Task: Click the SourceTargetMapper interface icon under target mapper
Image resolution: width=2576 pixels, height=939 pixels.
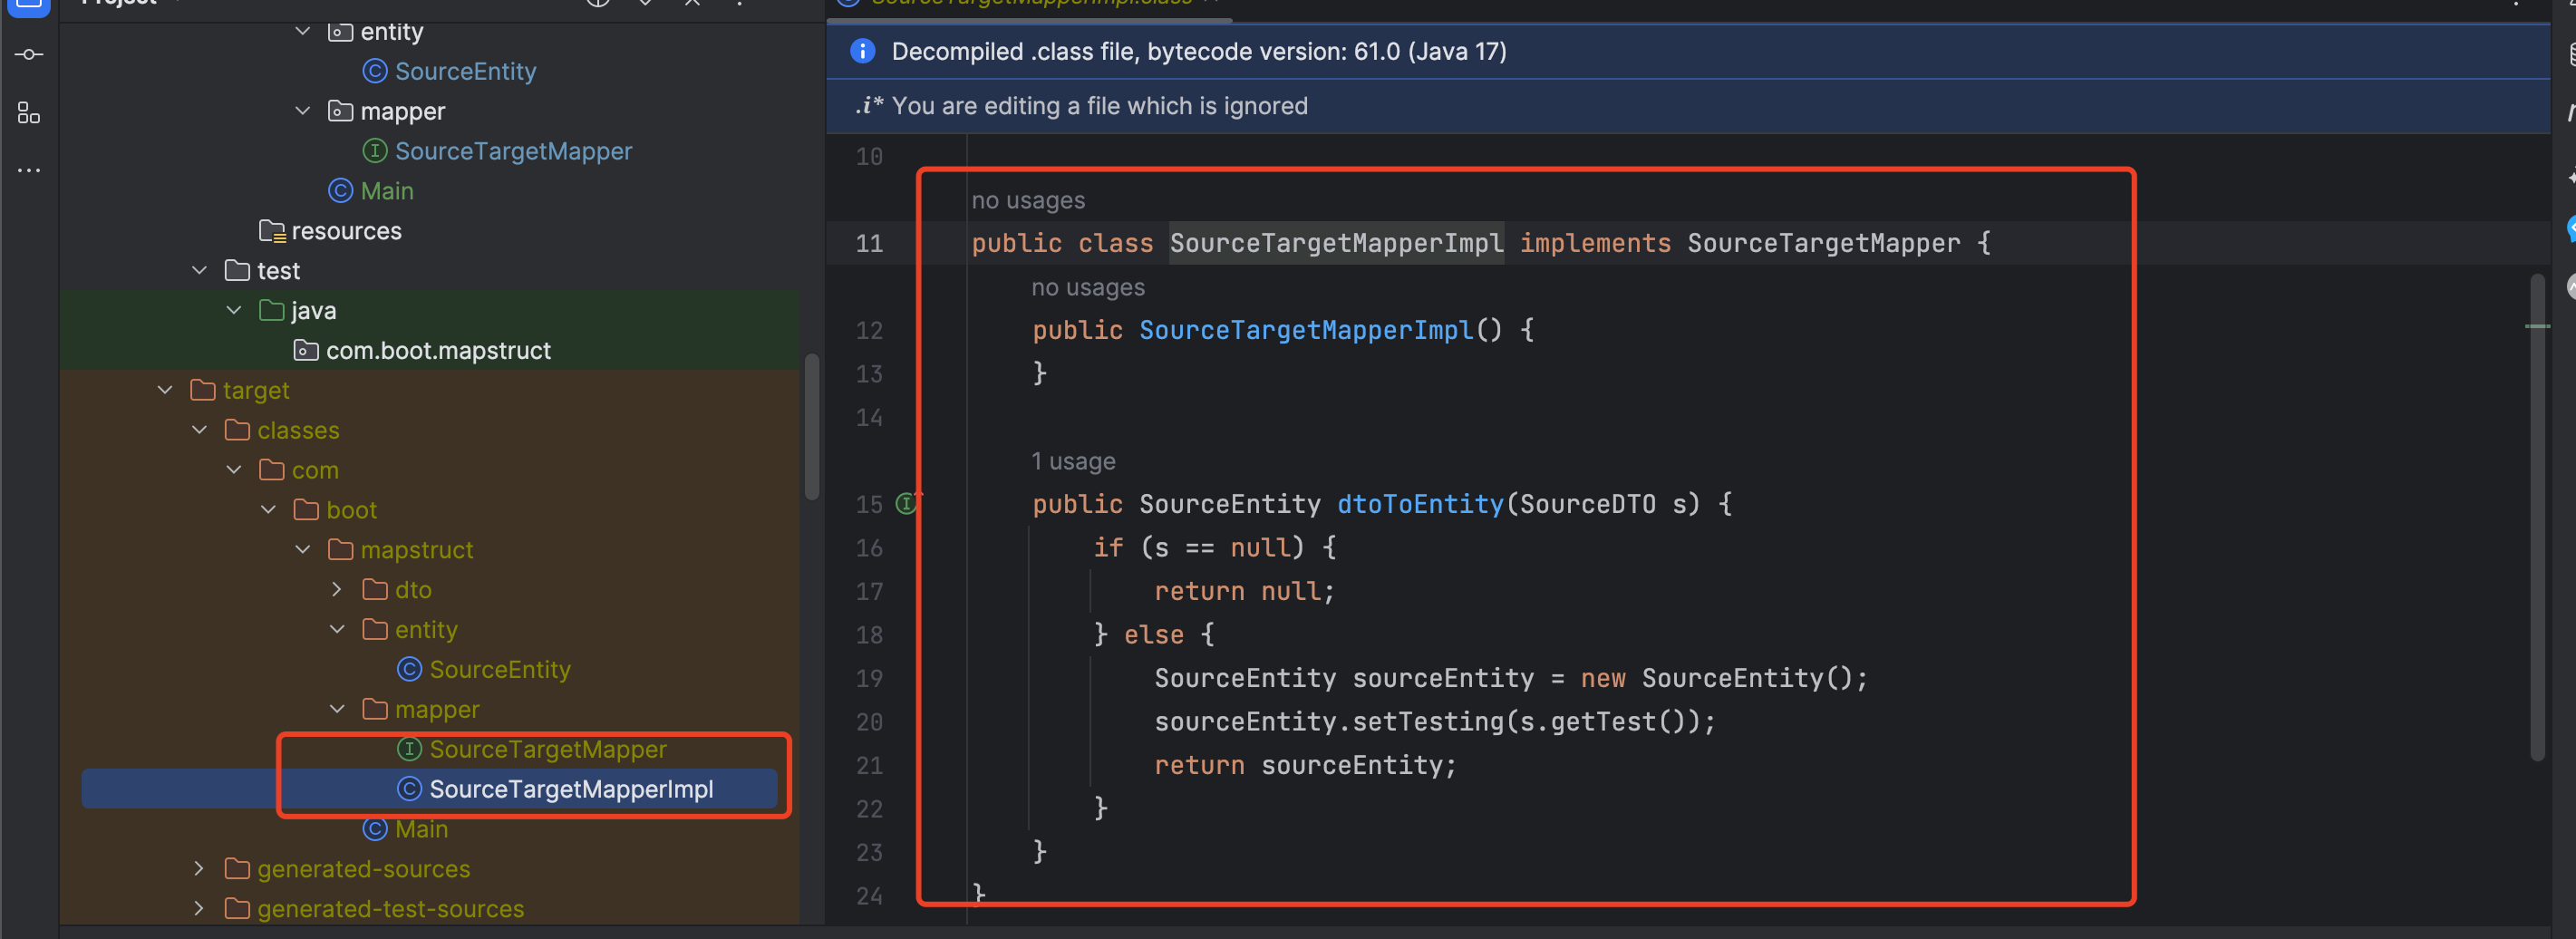Action: point(409,749)
